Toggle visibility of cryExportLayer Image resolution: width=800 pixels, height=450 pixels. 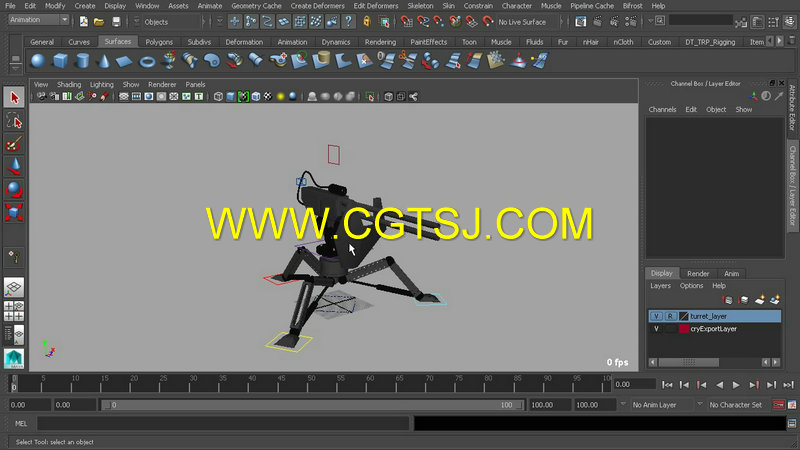coord(656,329)
